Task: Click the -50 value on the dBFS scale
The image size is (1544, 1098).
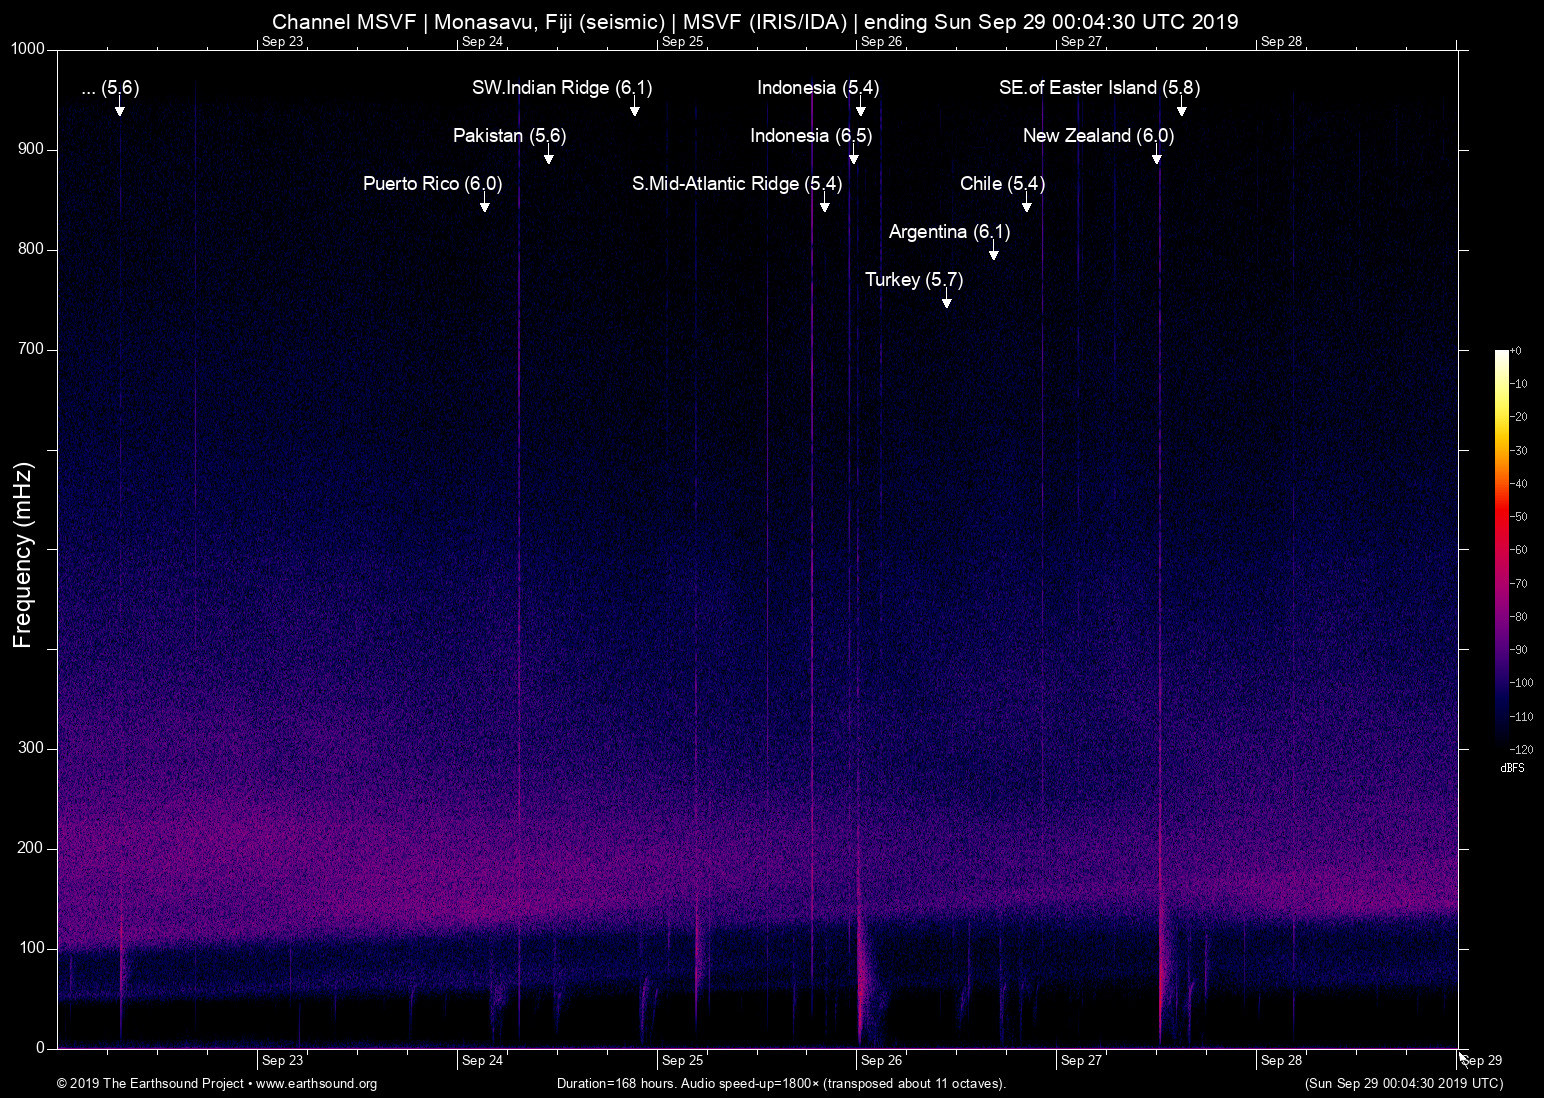Action: [x=1518, y=517]
